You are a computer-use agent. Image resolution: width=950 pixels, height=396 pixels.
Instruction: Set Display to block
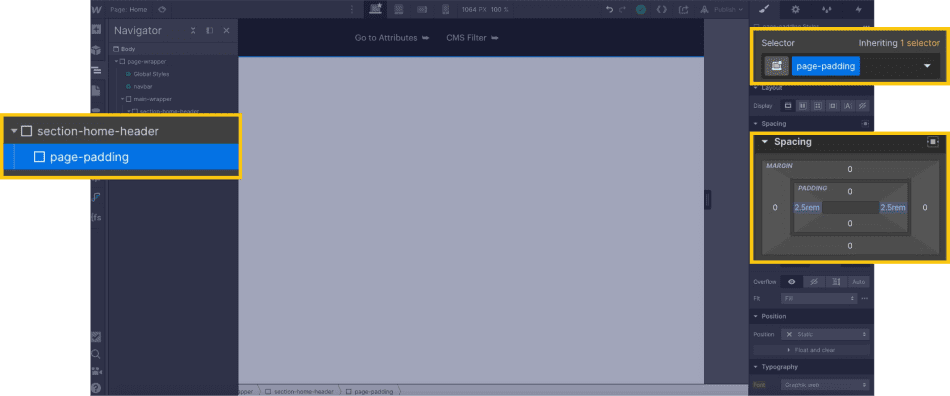(788, 105)
